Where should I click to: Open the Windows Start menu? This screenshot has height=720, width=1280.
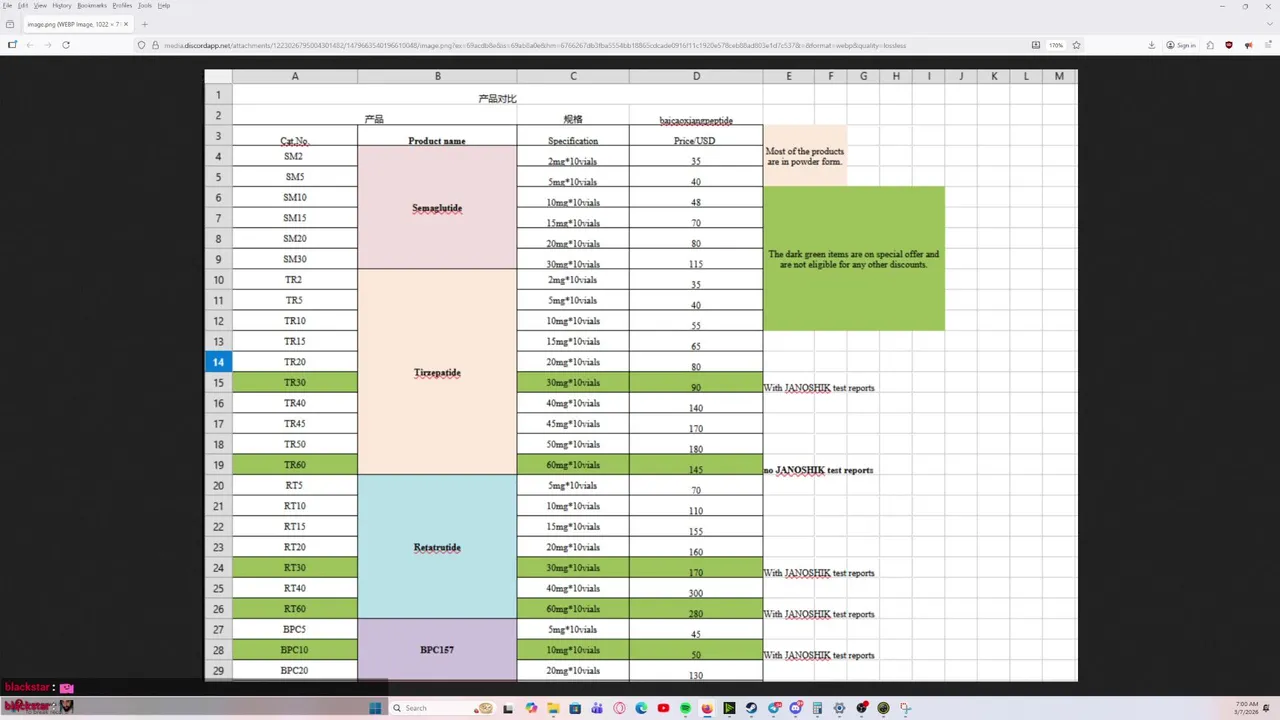(375, 708)
